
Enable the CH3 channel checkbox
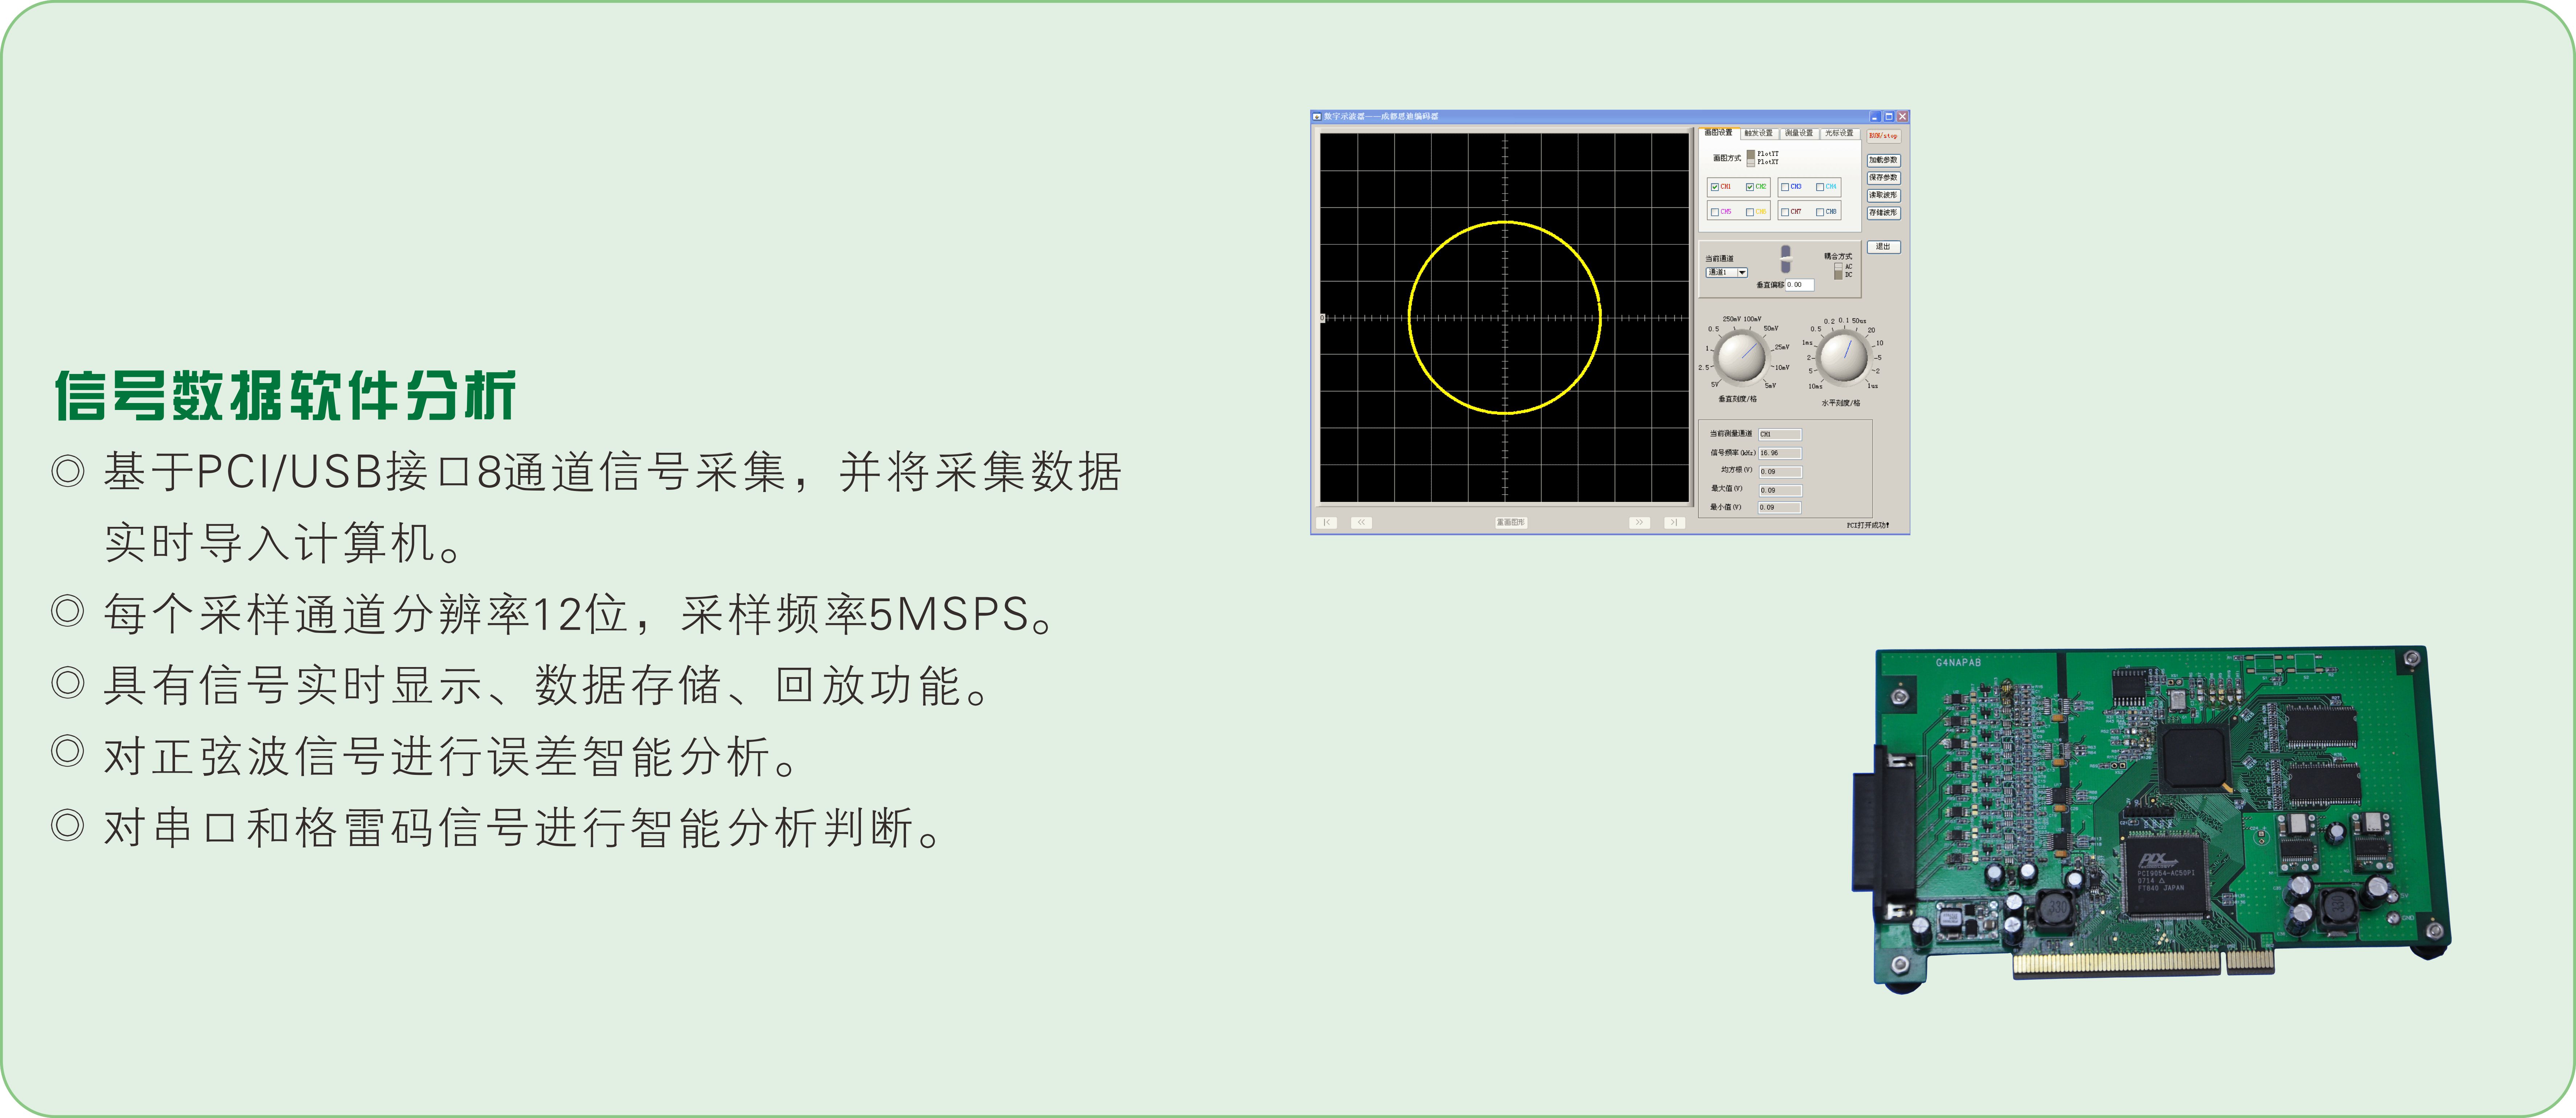tap(1785, 187)
